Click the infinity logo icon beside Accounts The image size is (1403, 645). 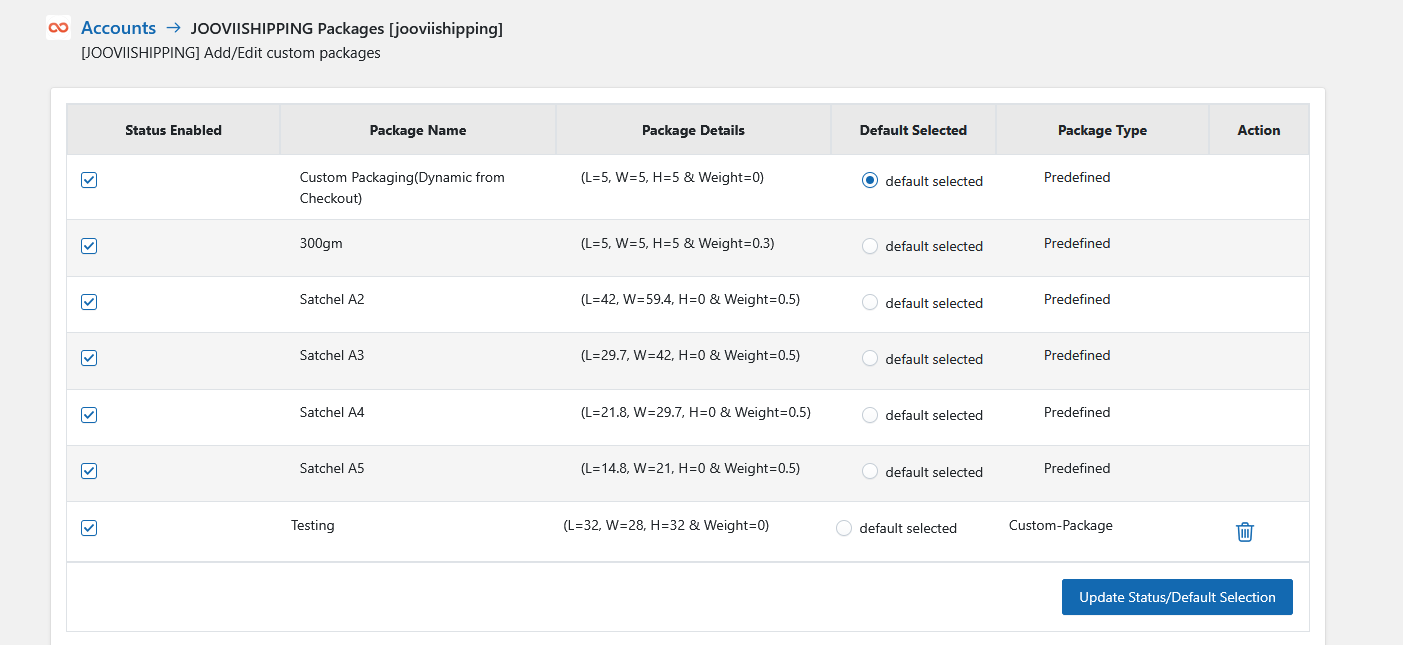(58, 28)
